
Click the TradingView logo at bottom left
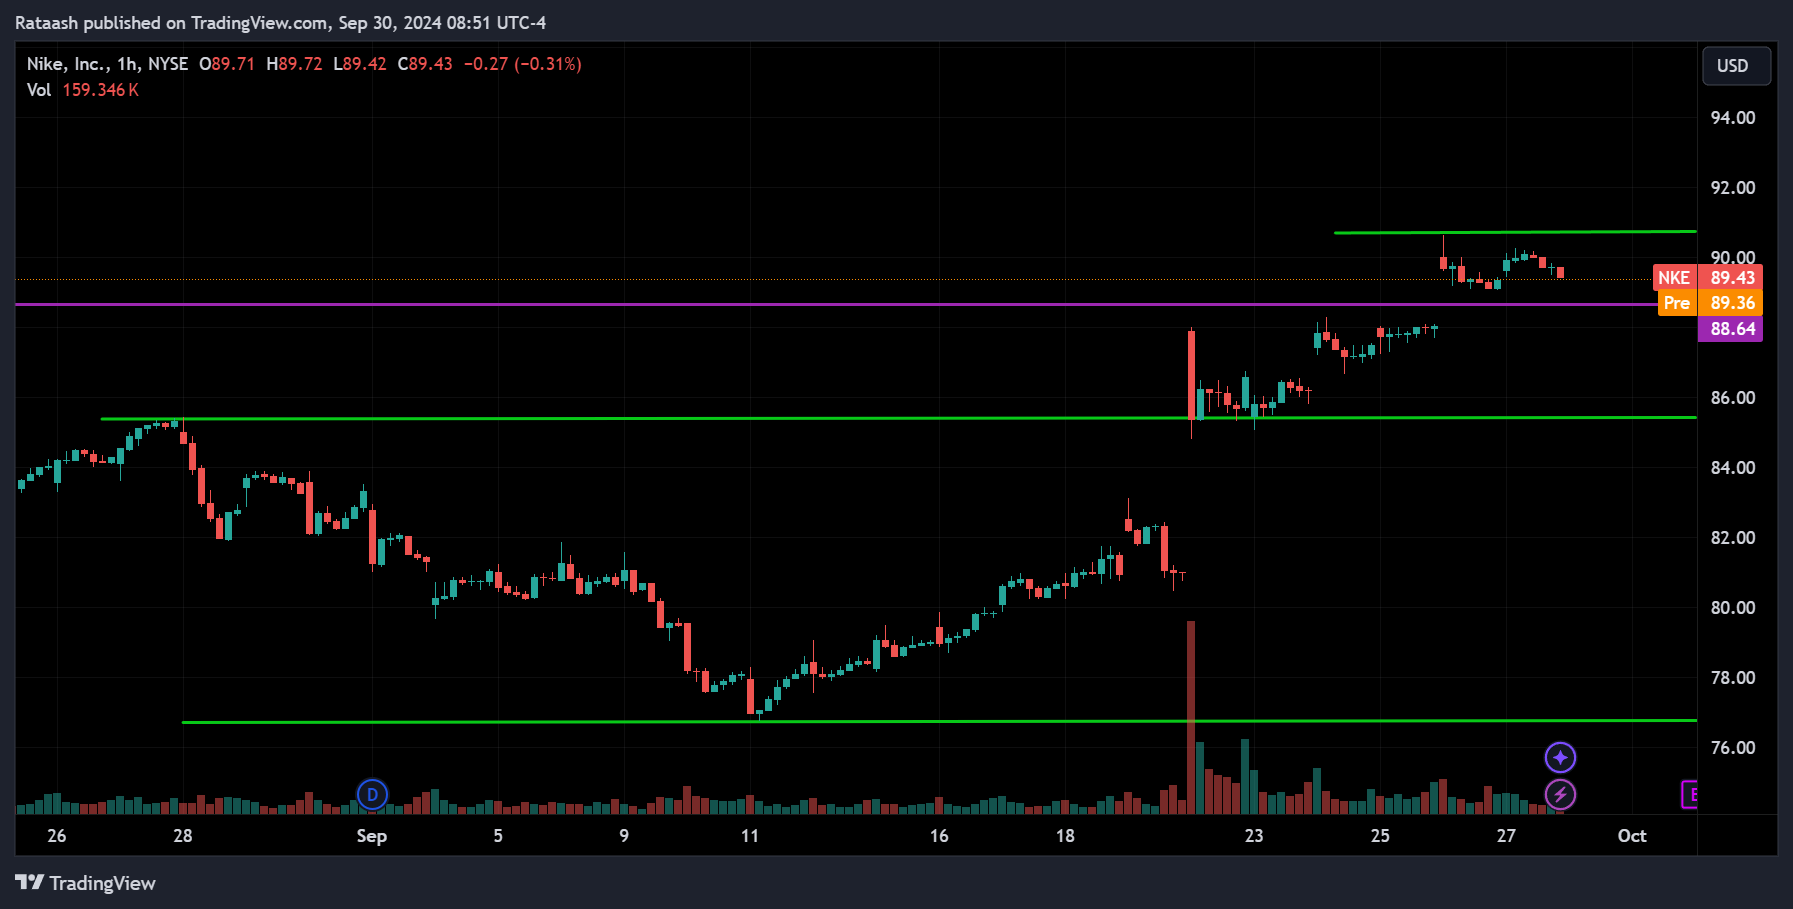tap(85, 883)
